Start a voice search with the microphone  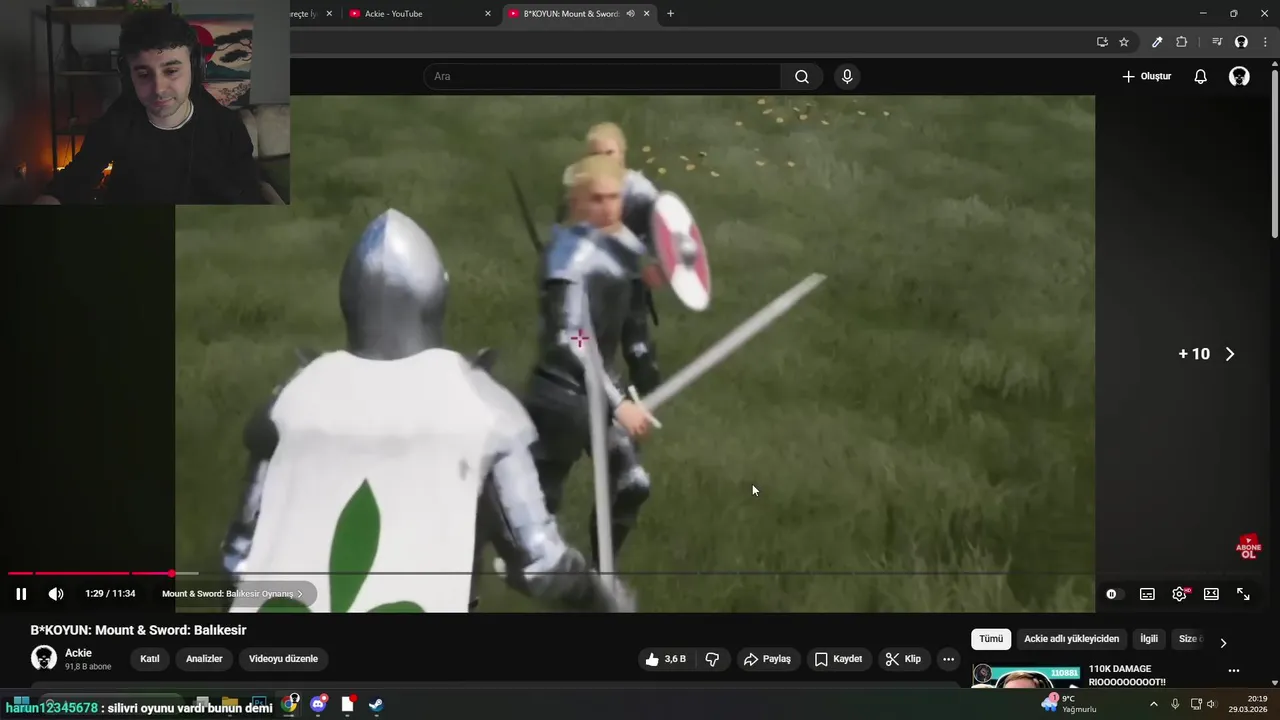(847, 76)
